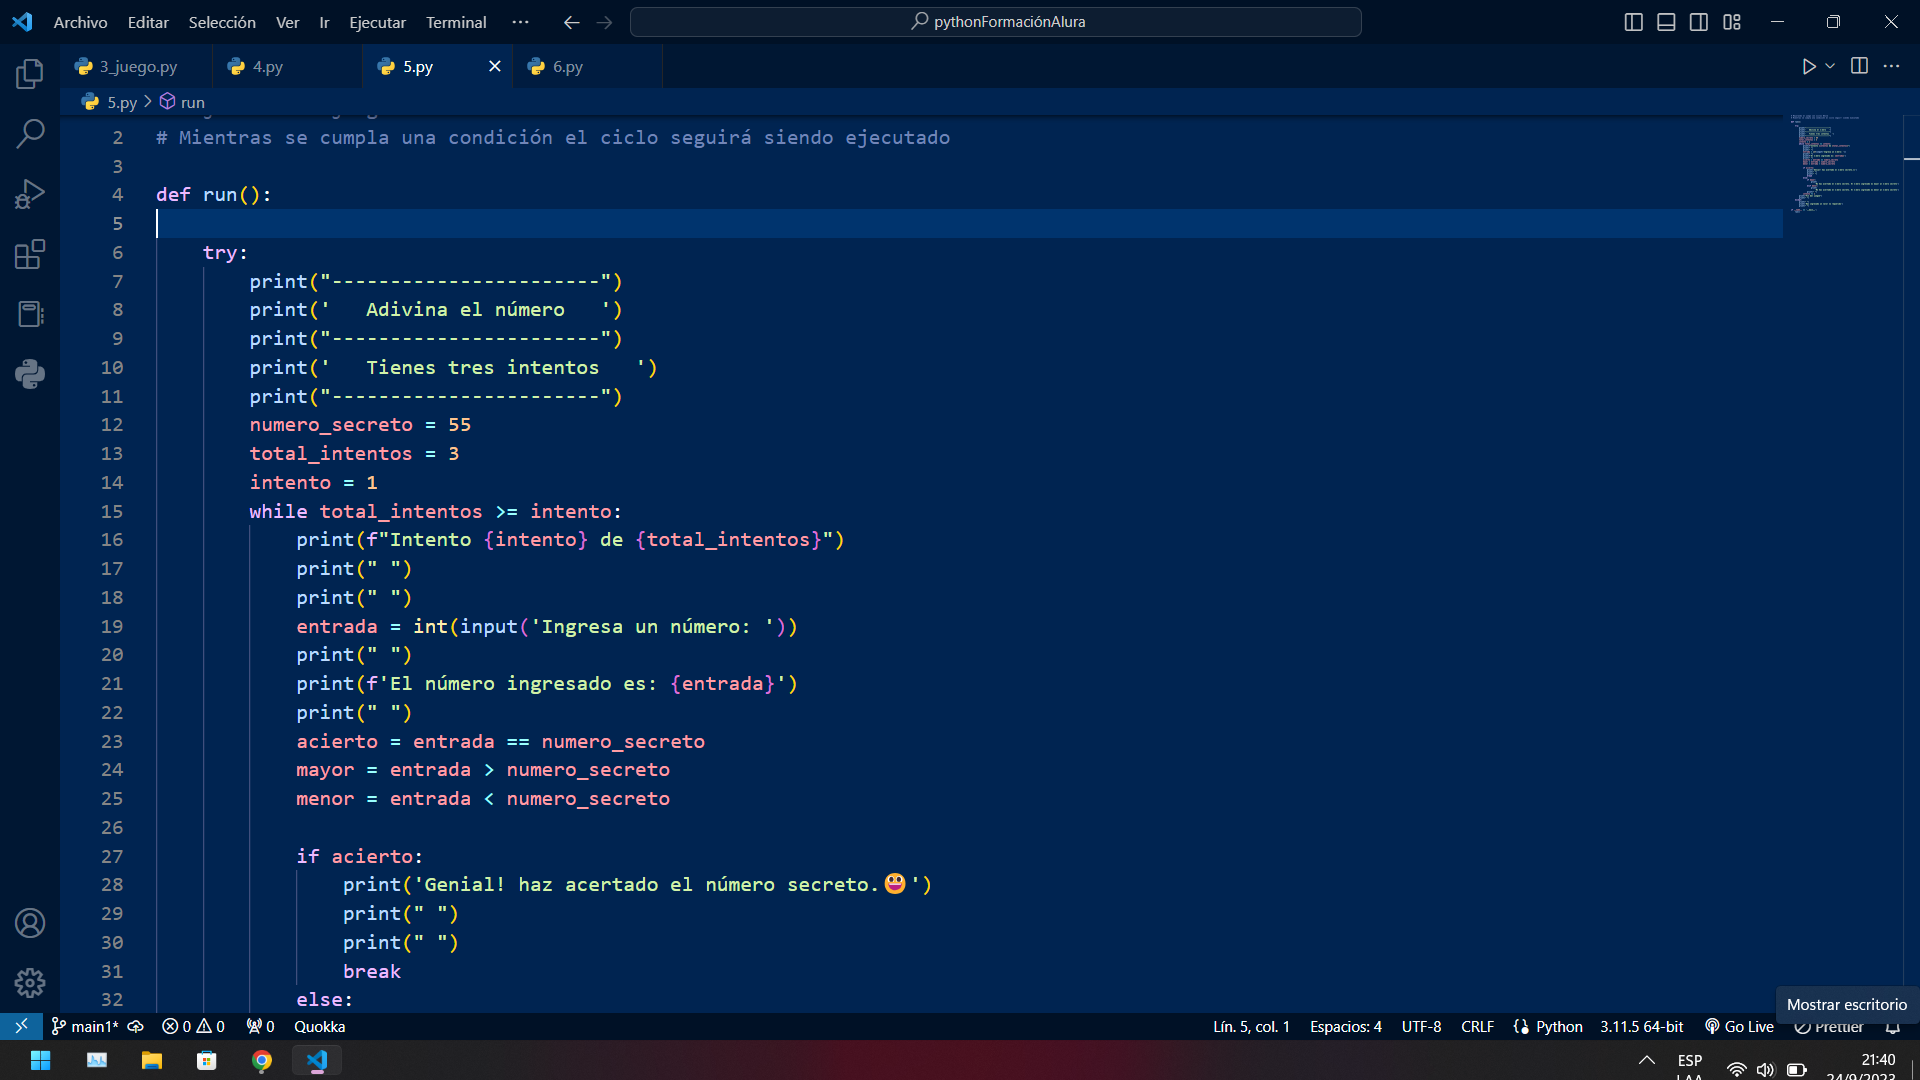Image resolution: width=1920 pixels, height=1080 pixels.
Task: Open the Ver menu
Action: coord(288,22)
